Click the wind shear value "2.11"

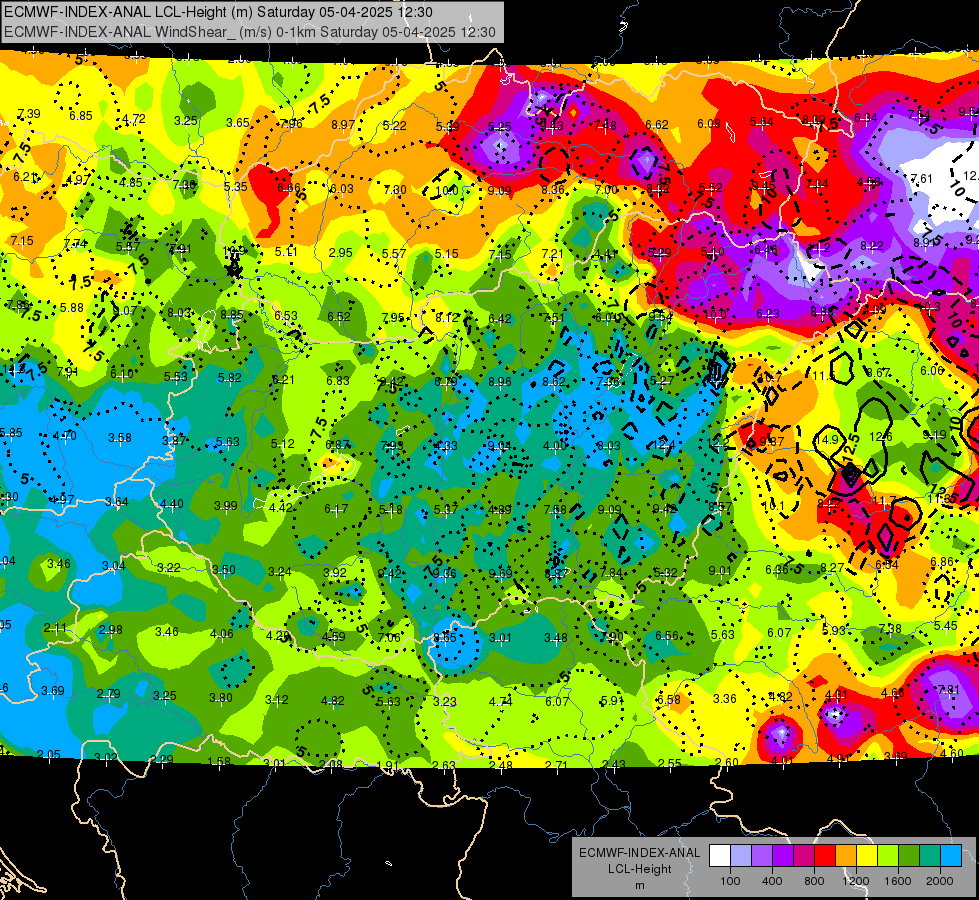pos(55,628)
